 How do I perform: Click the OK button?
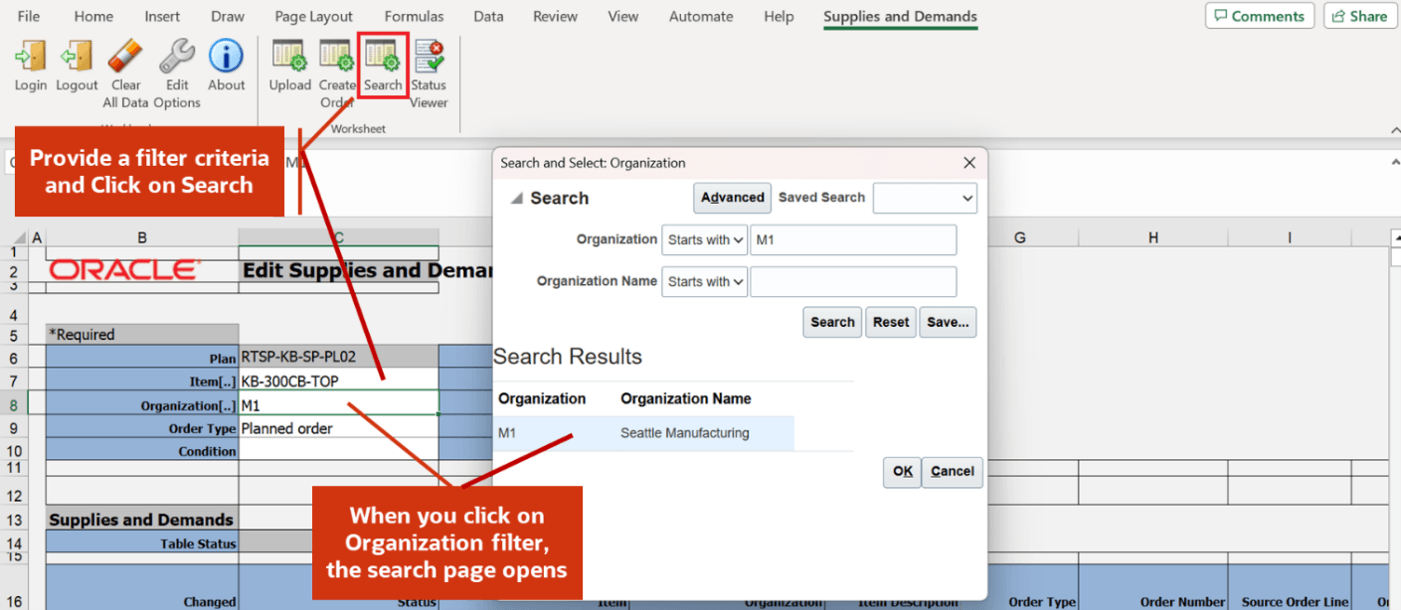902,472
